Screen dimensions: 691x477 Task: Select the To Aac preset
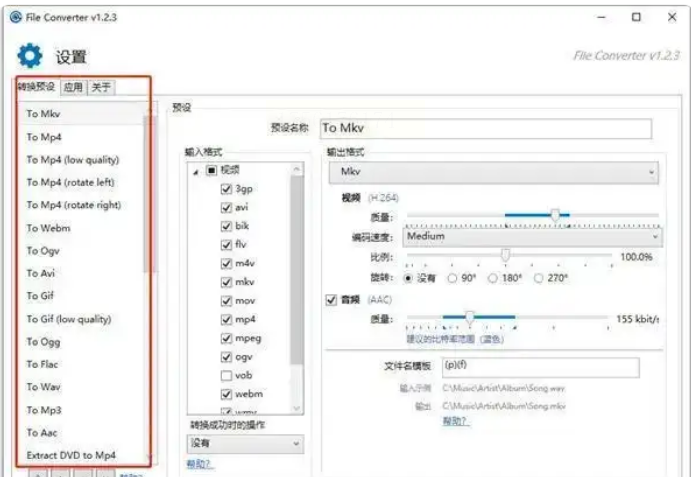click(x=82, y=432)
